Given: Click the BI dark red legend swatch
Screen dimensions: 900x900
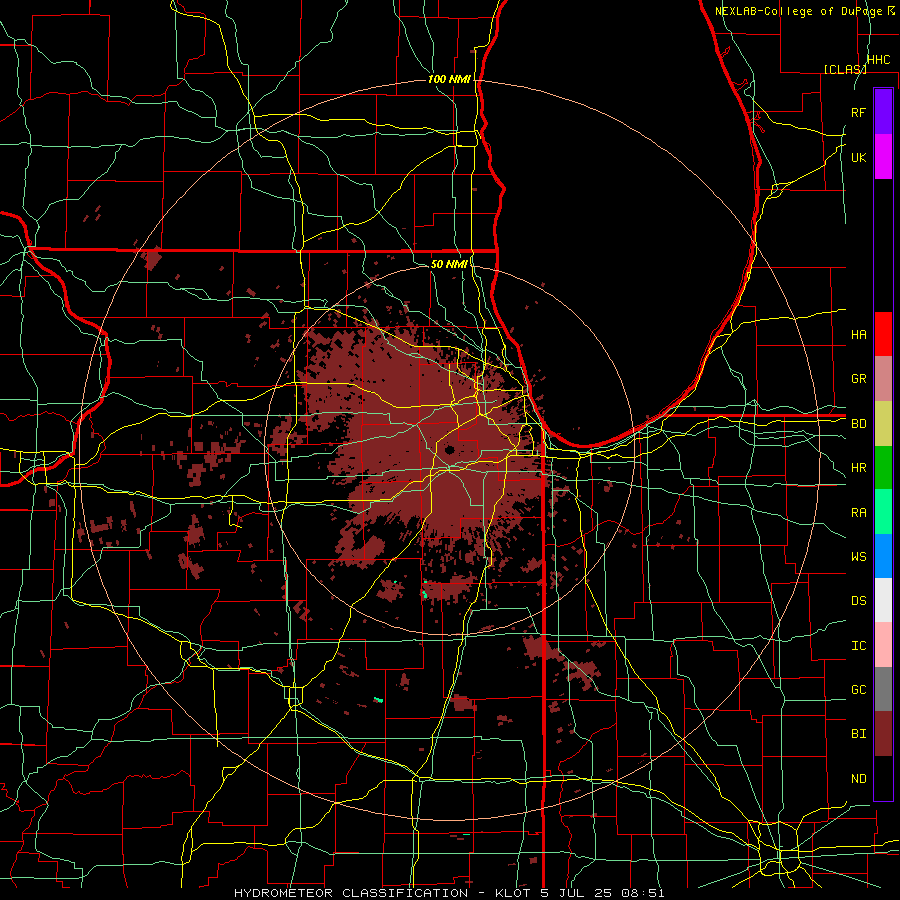Looking at the screenshot, I should coord(883,734).
